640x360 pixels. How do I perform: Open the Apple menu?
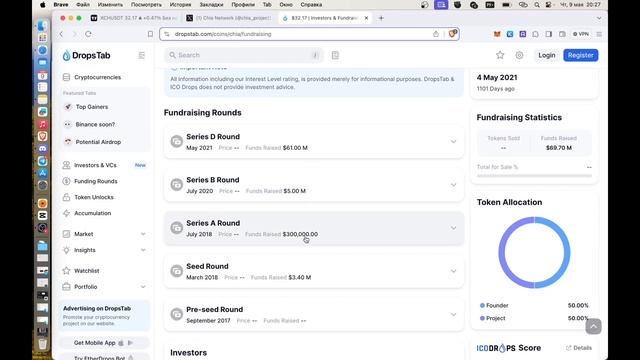(x=42, y=4)
